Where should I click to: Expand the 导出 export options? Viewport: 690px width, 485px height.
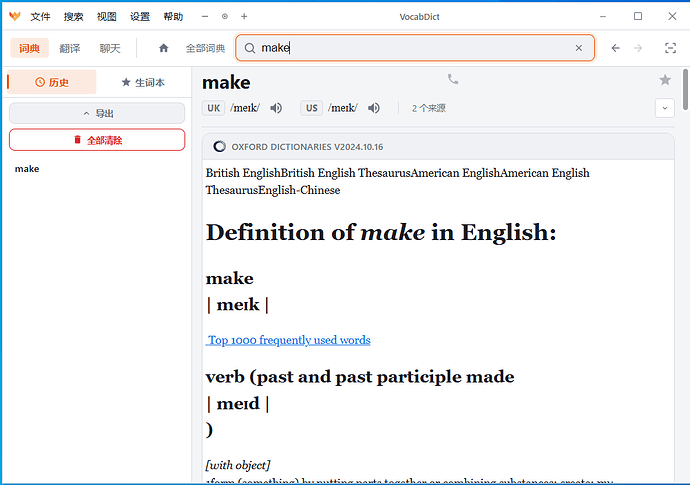pos(97,113)
